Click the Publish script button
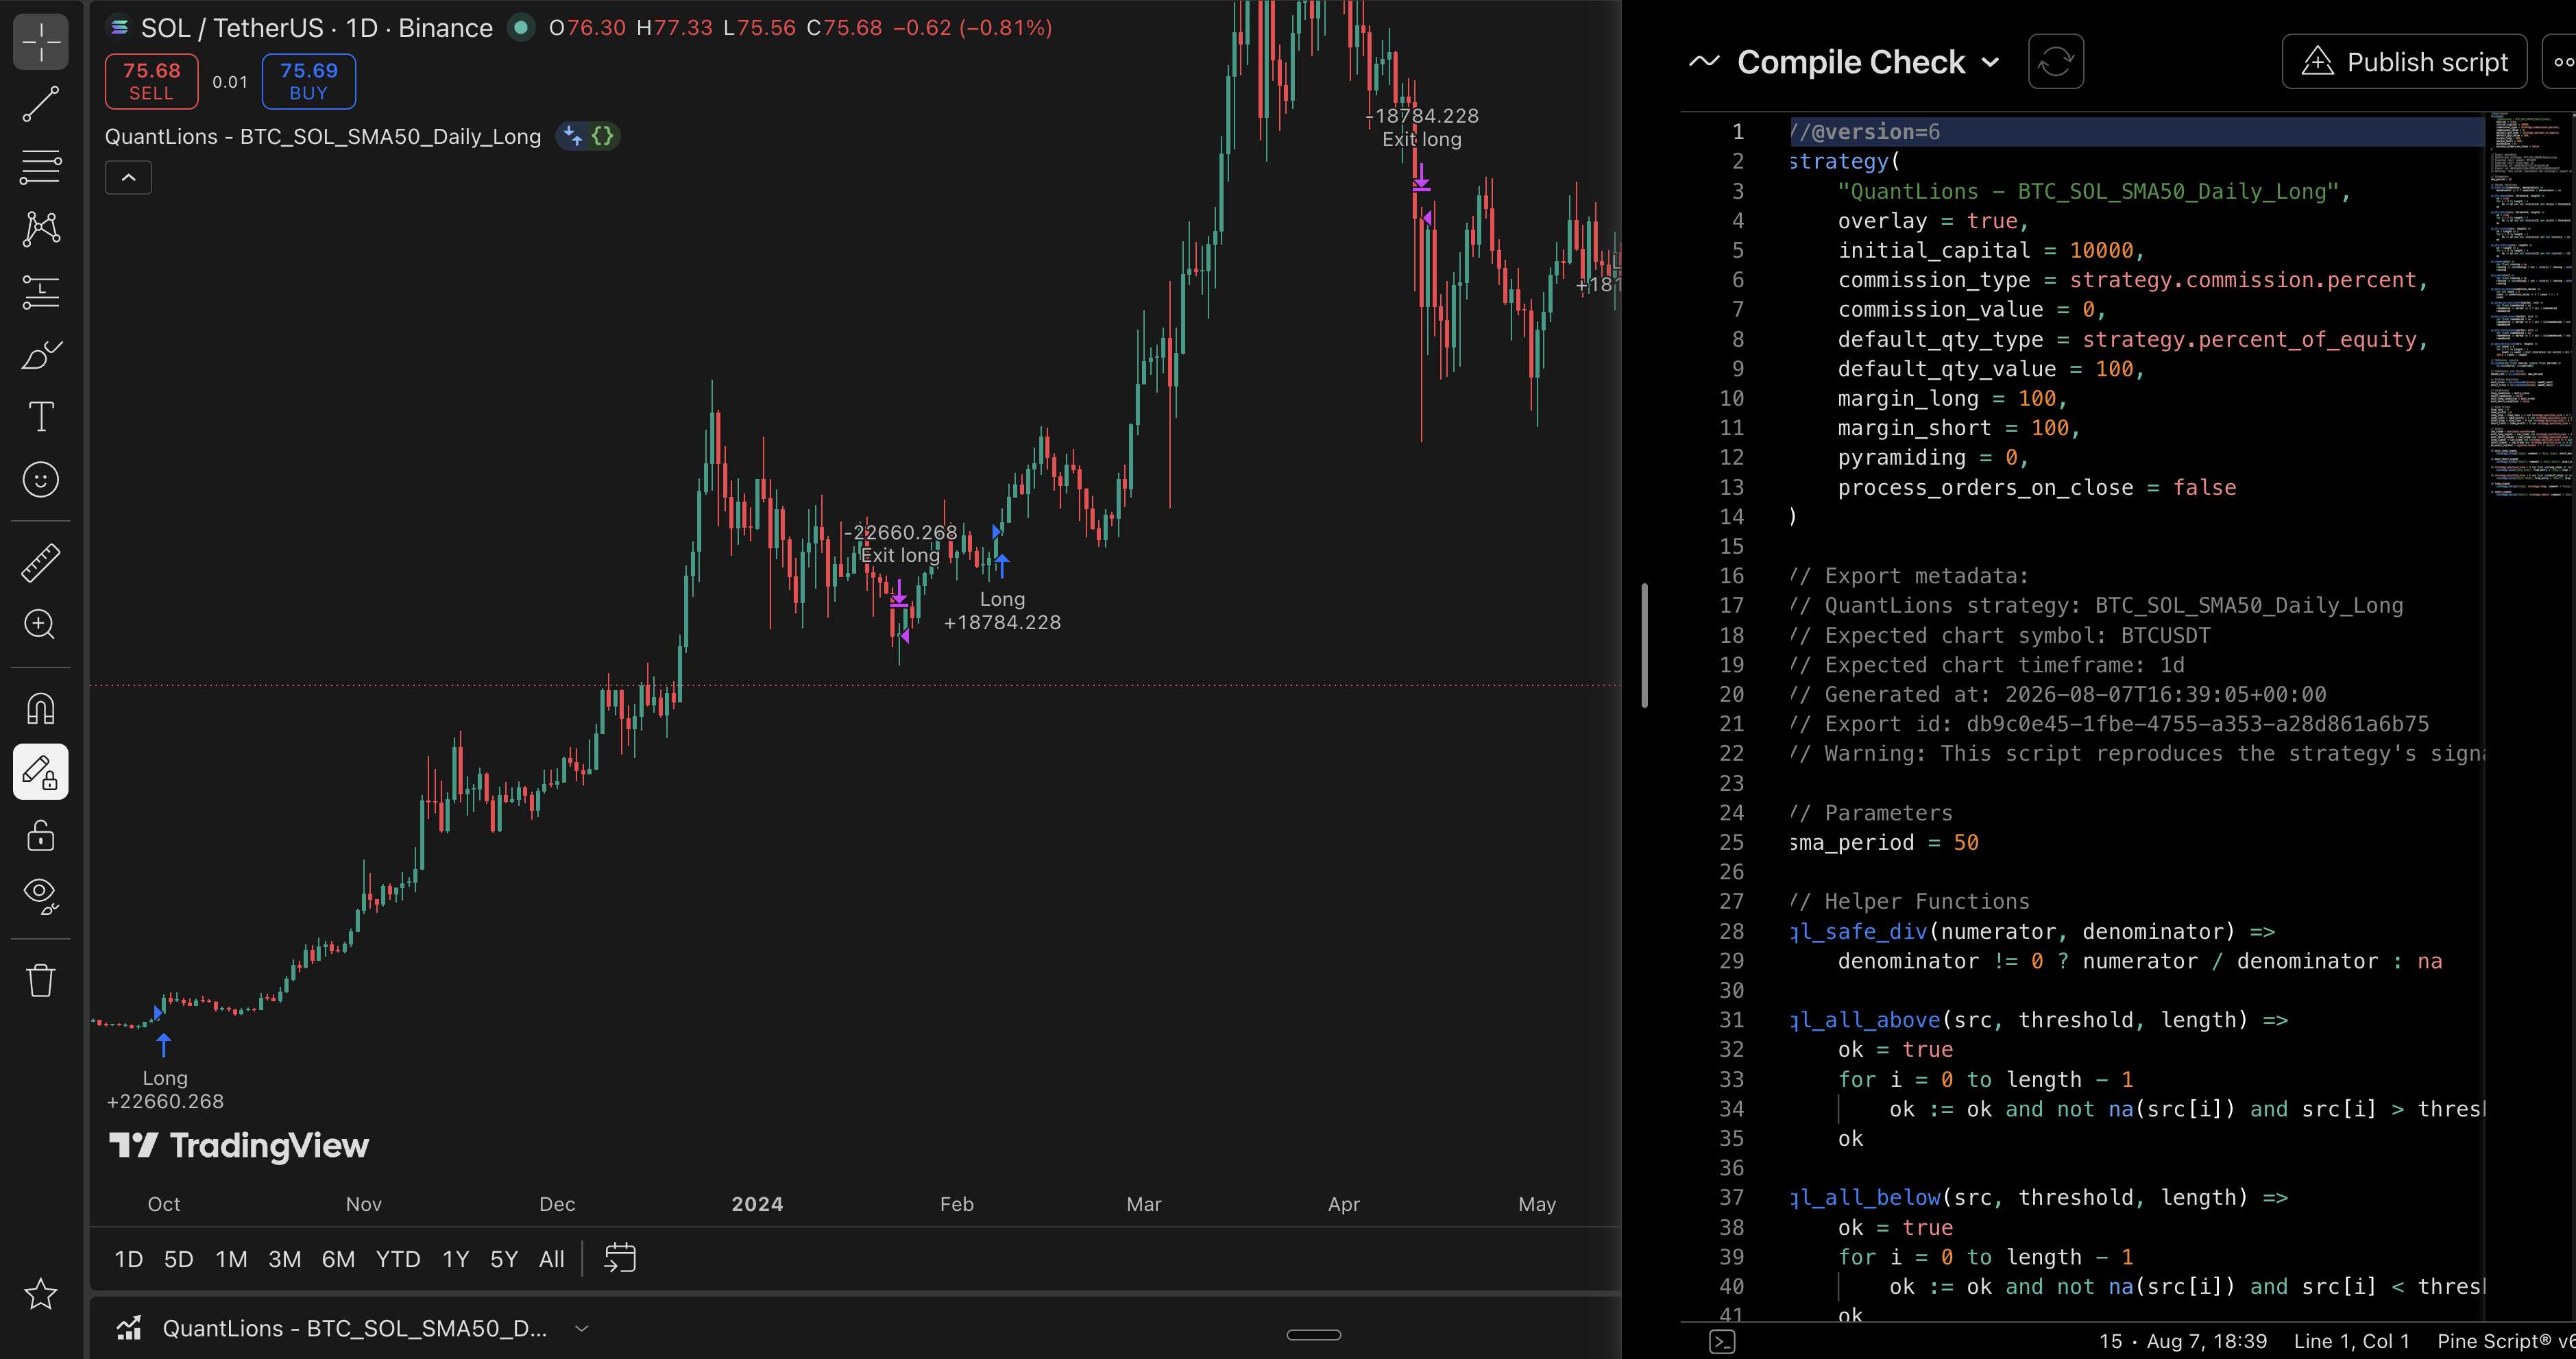The width and height of the screenshot is (2576, 1359). pyautogui.click(x=2404, y=62)
